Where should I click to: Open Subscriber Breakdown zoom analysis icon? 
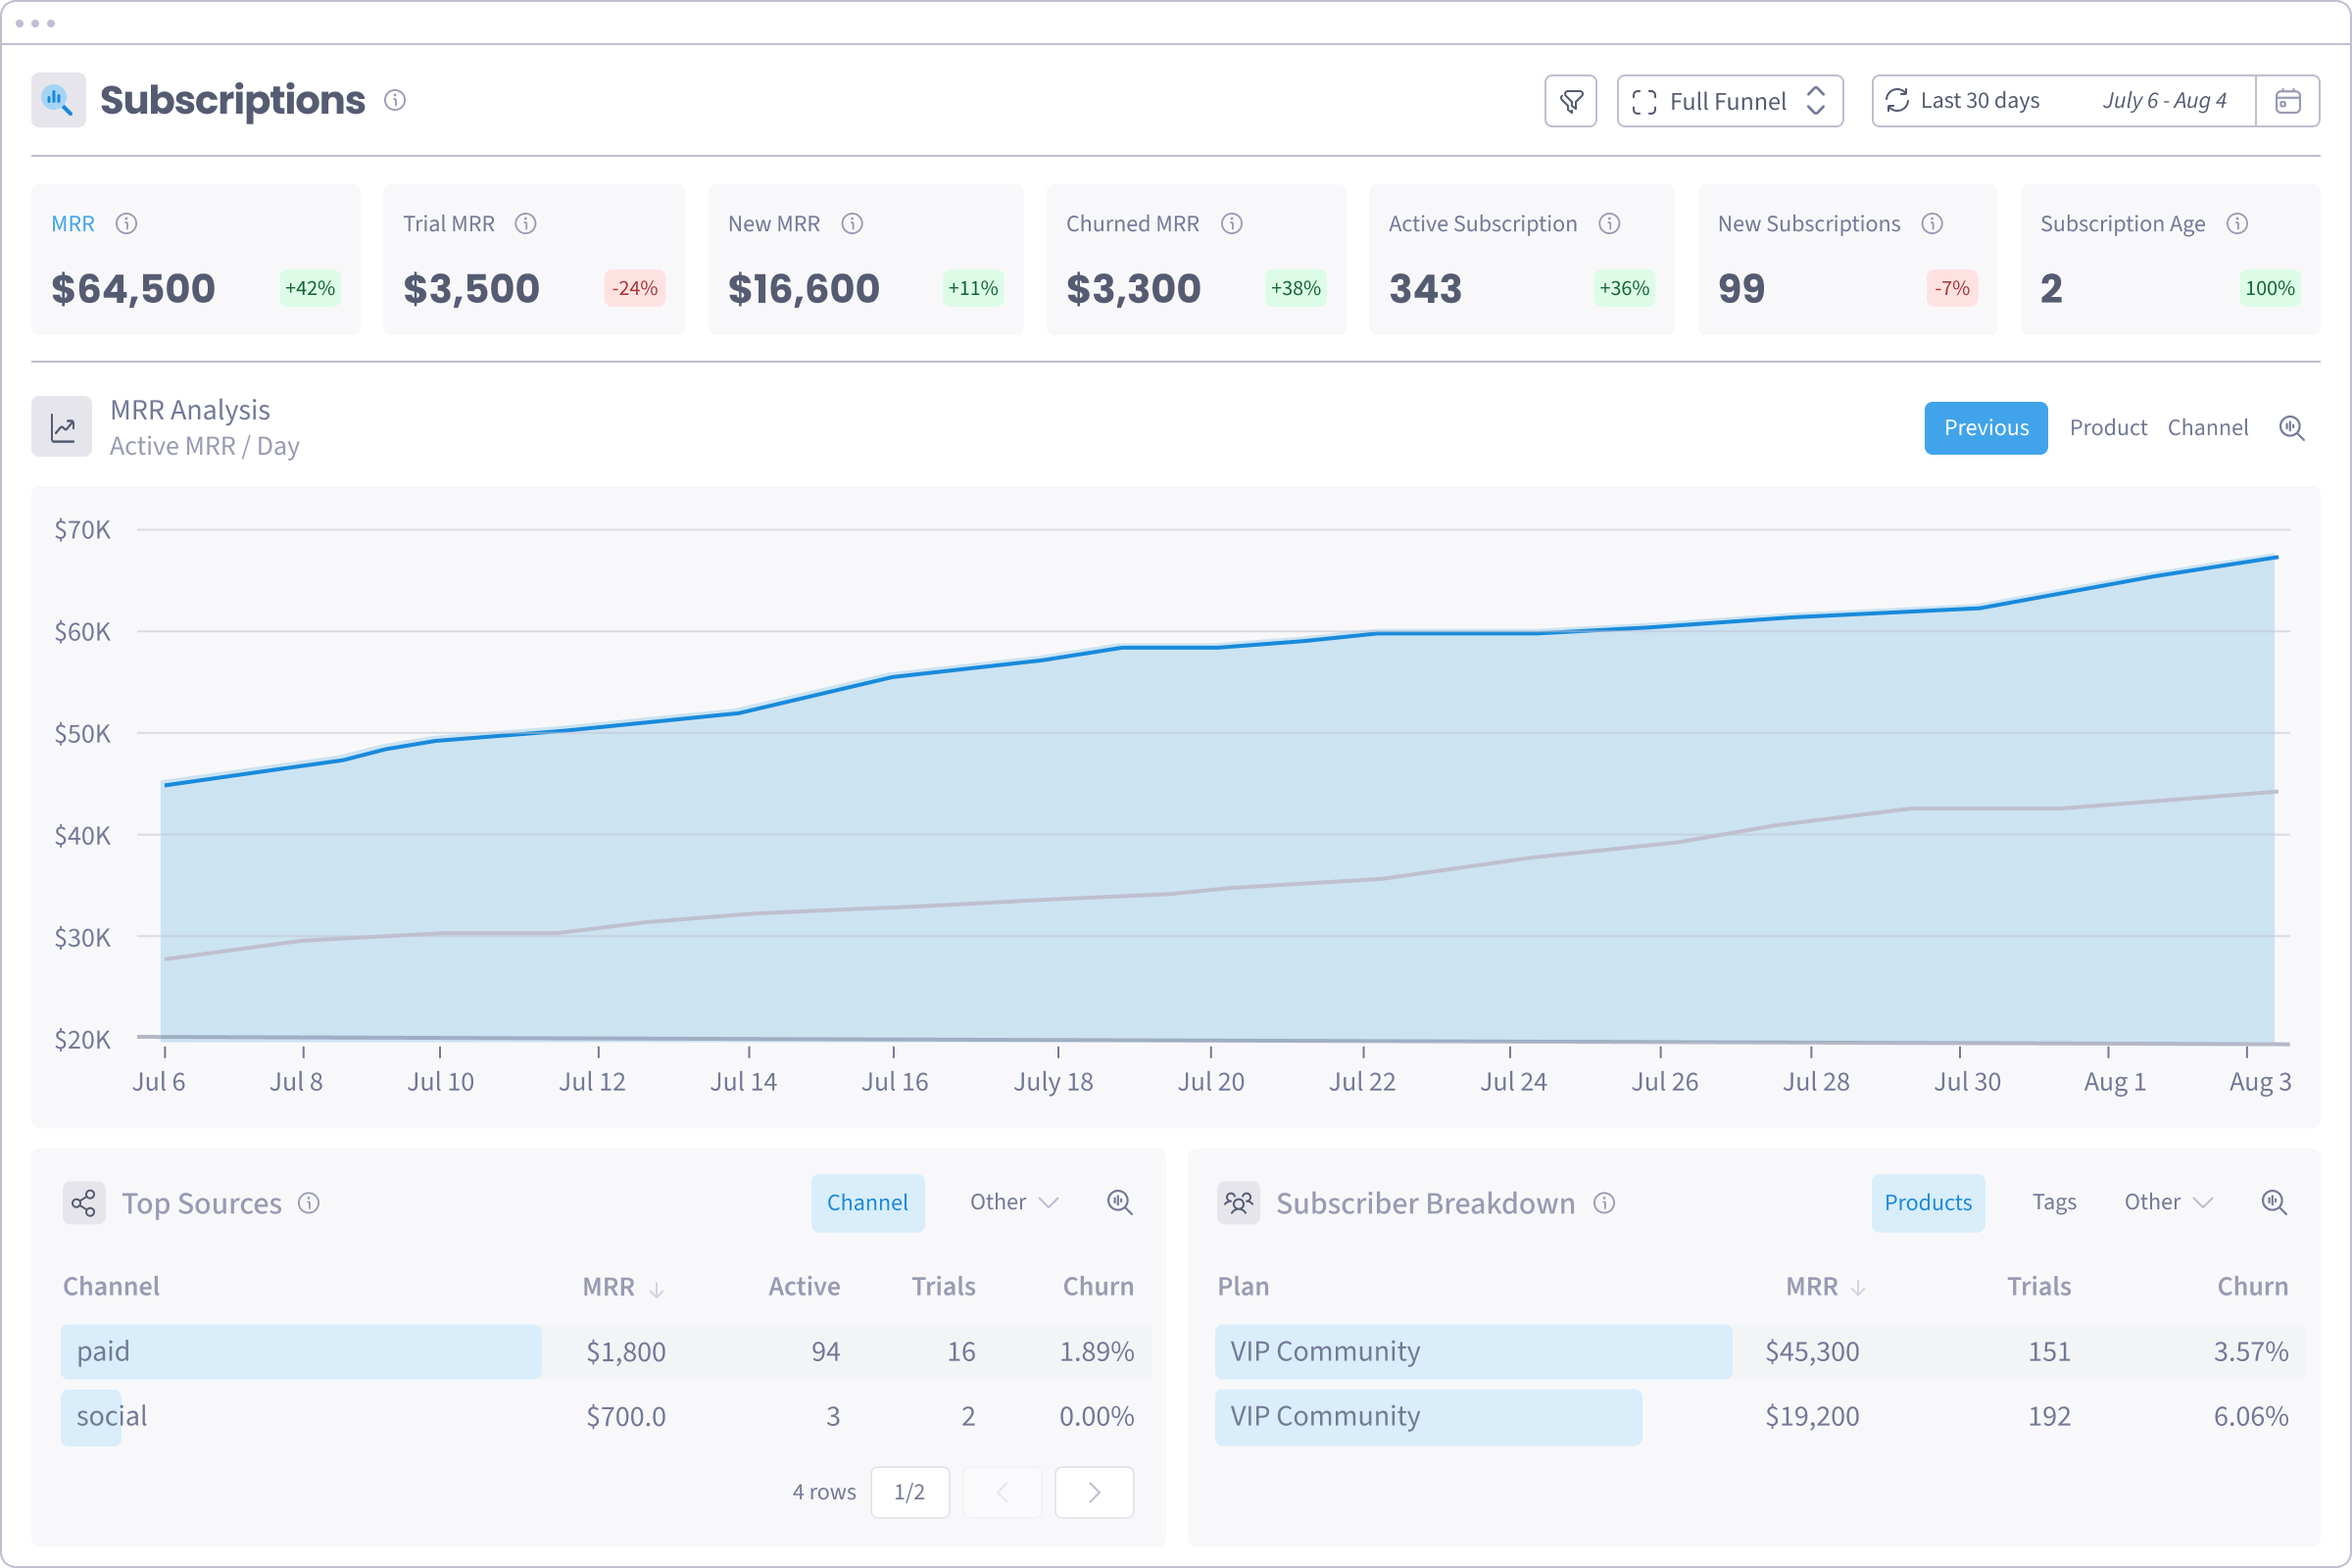[2273, 1202]
